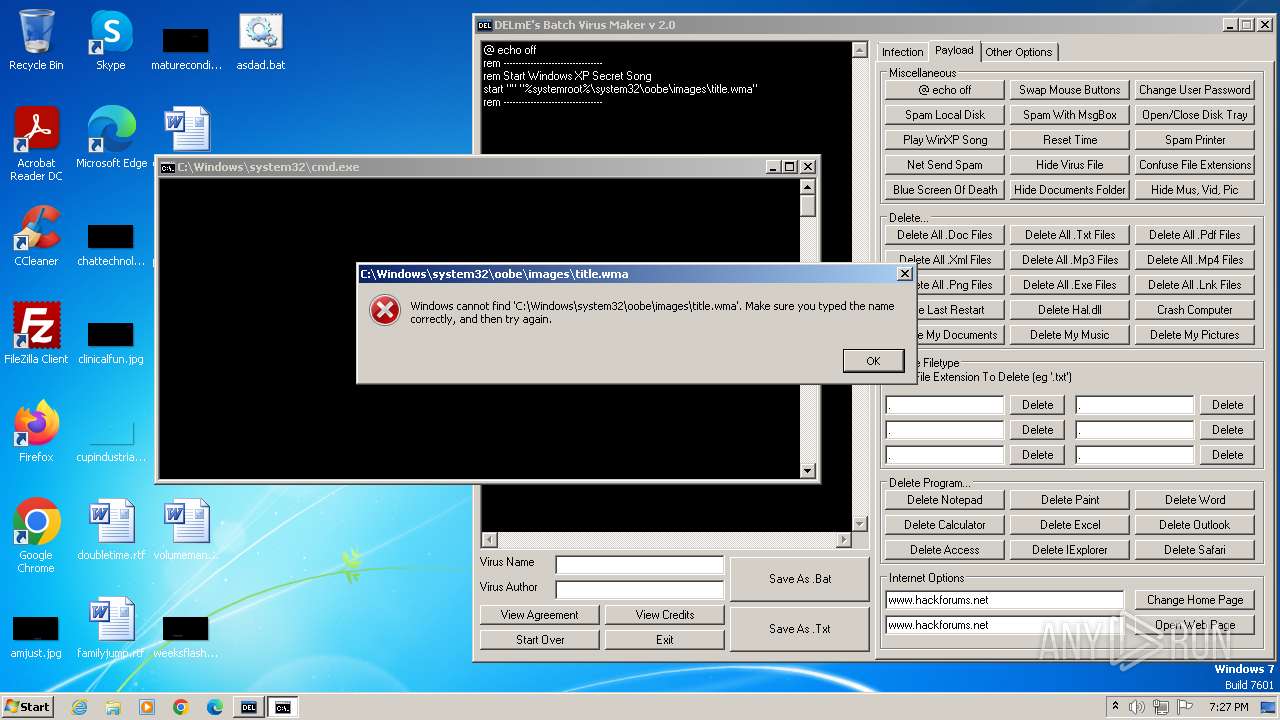Select the cupindustria file icon
The height and width of the screenshot is (720, 1280).
(x=111, y=439)
